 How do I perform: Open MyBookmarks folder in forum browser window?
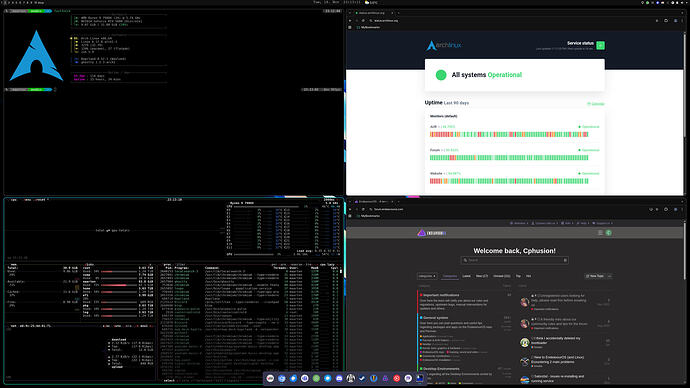[x=368, y=216]
